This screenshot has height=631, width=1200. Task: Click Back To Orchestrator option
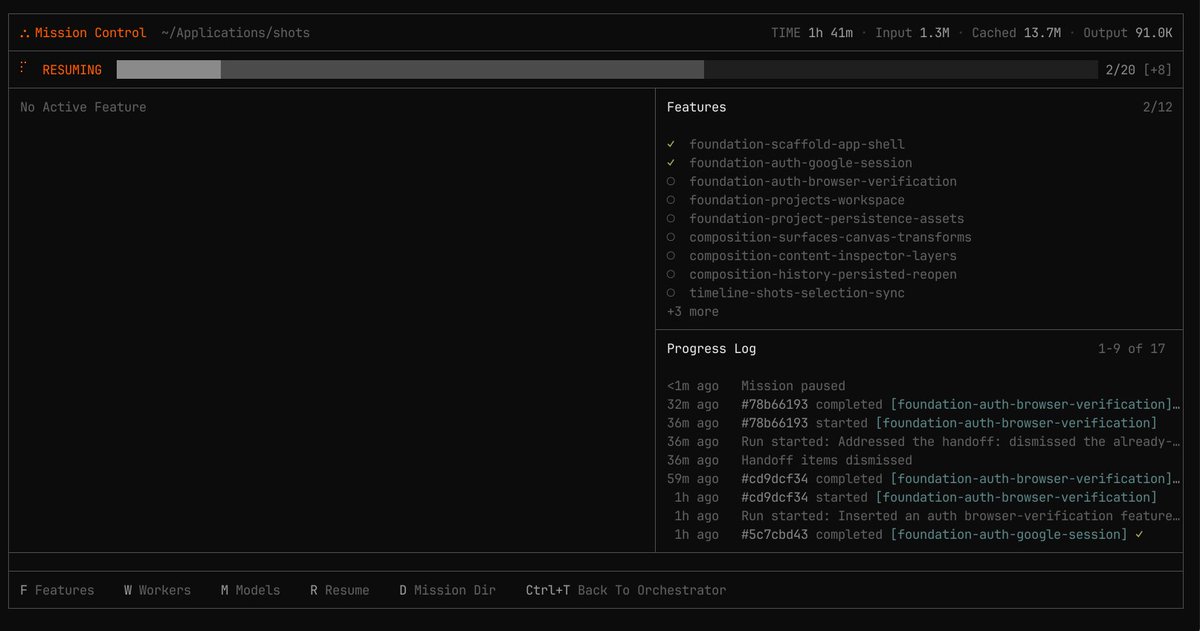(x=626, y=590)
